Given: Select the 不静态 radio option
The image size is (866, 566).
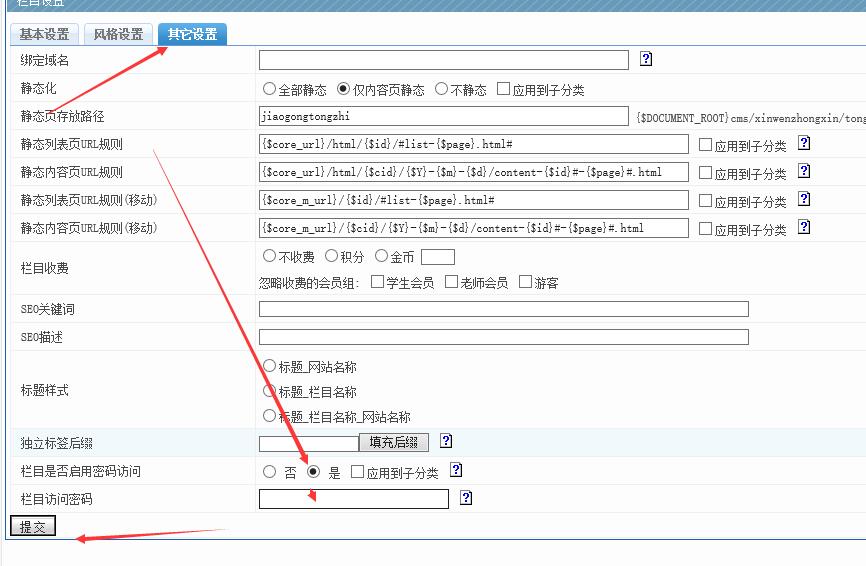Looking at the screenshot, I should point(442,89).
